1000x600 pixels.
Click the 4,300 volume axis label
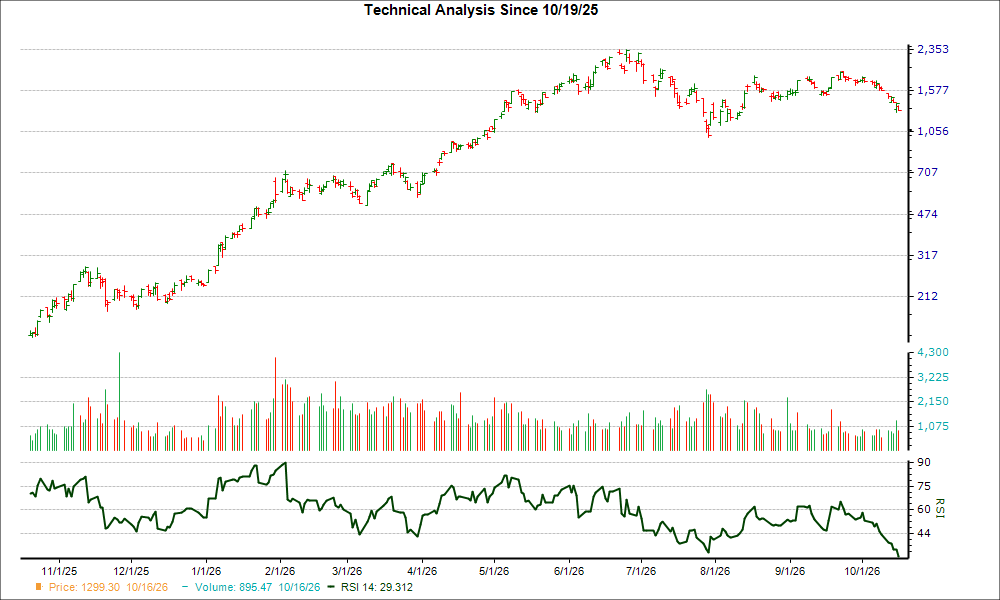pyautogui.click(x=933, y=352)
